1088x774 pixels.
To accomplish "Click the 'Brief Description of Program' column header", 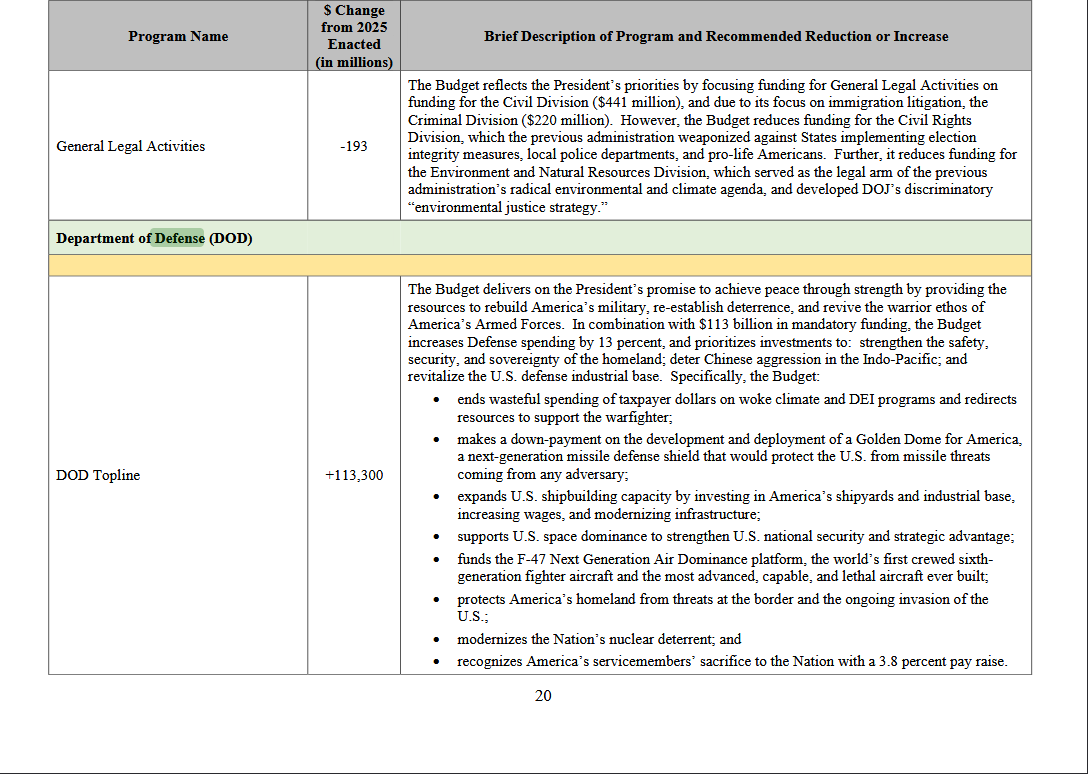I will (716, 36).
